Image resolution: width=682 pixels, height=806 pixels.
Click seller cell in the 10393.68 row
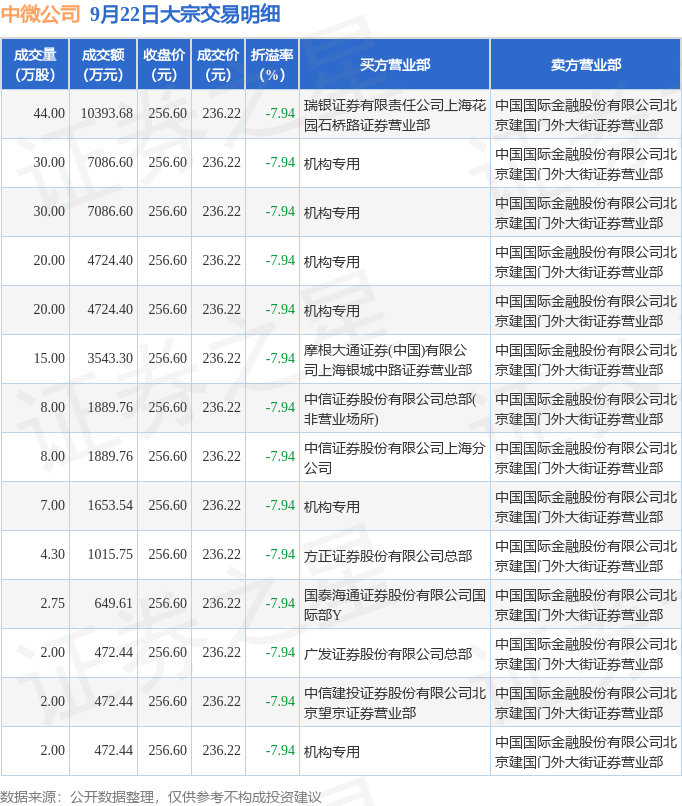click(x=586, y=115)
